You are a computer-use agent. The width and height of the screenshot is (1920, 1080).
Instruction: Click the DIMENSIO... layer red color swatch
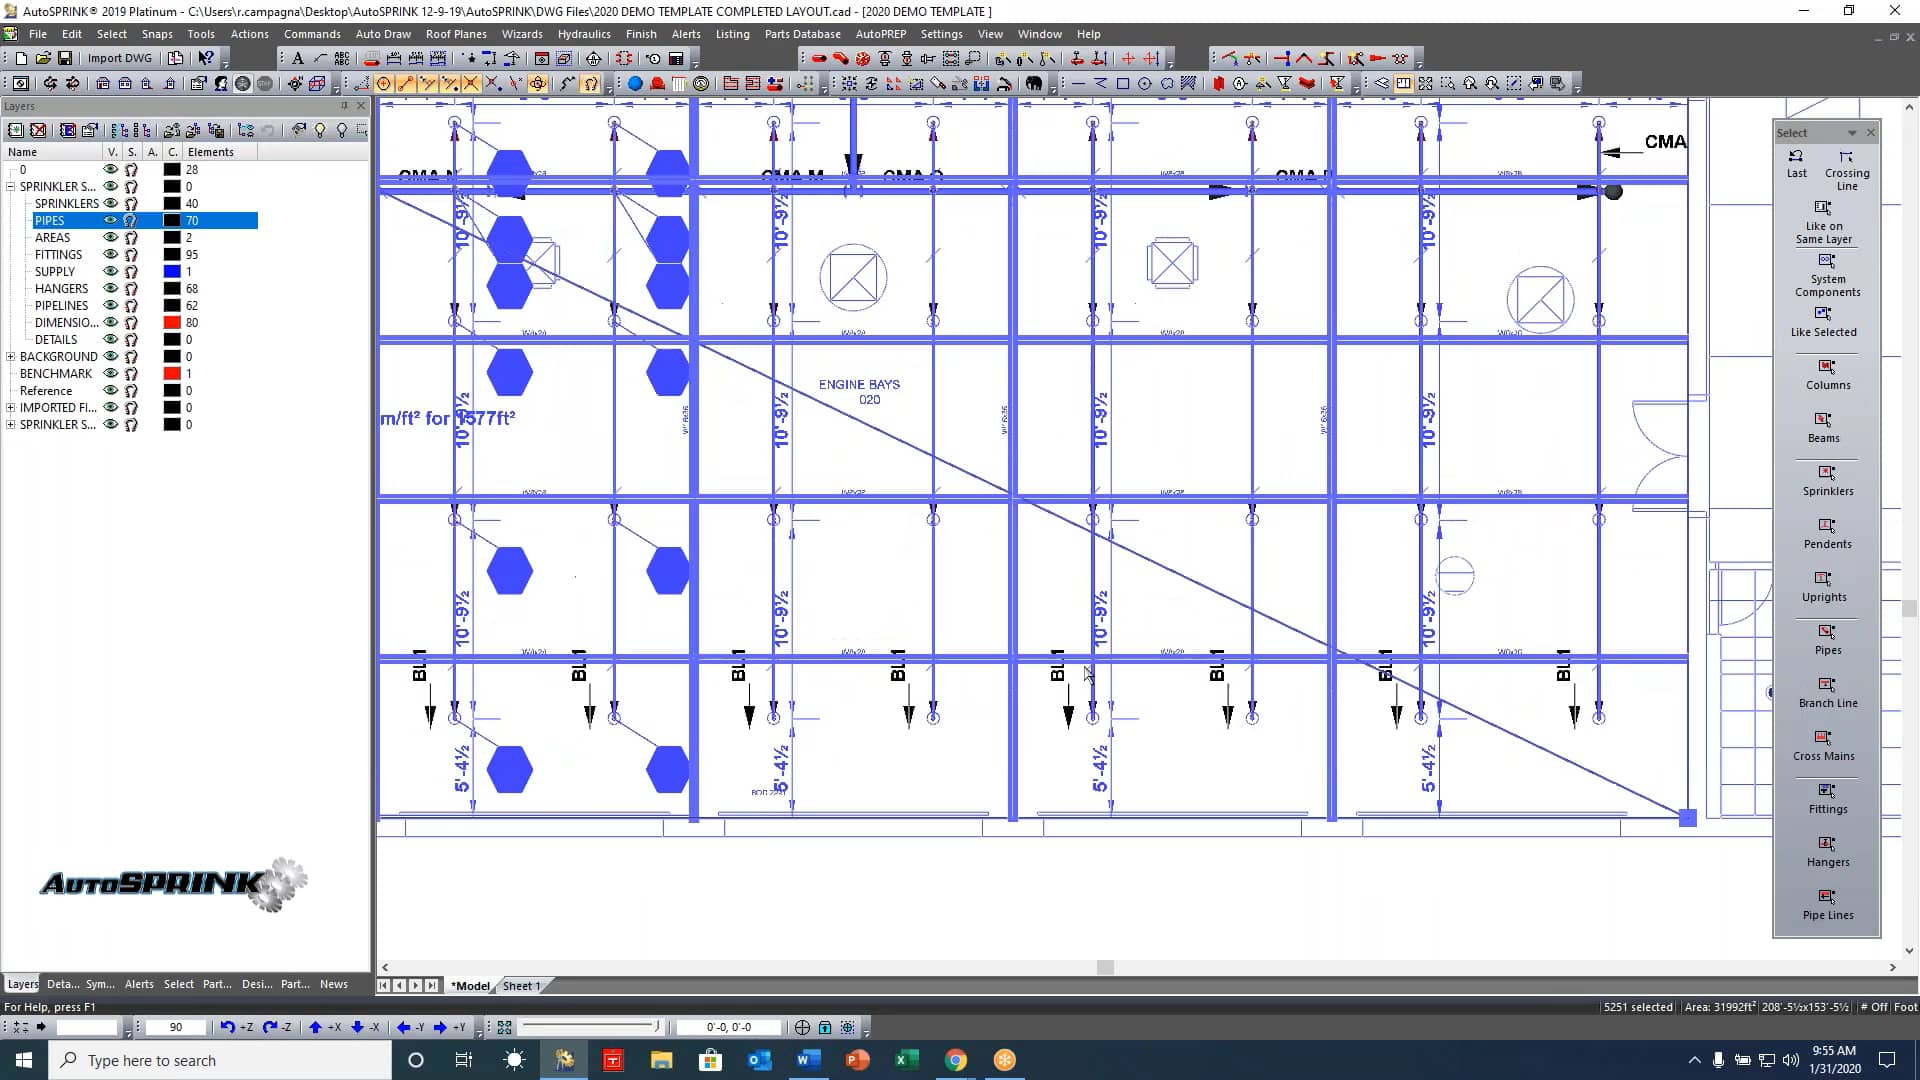tap(172, 323)
